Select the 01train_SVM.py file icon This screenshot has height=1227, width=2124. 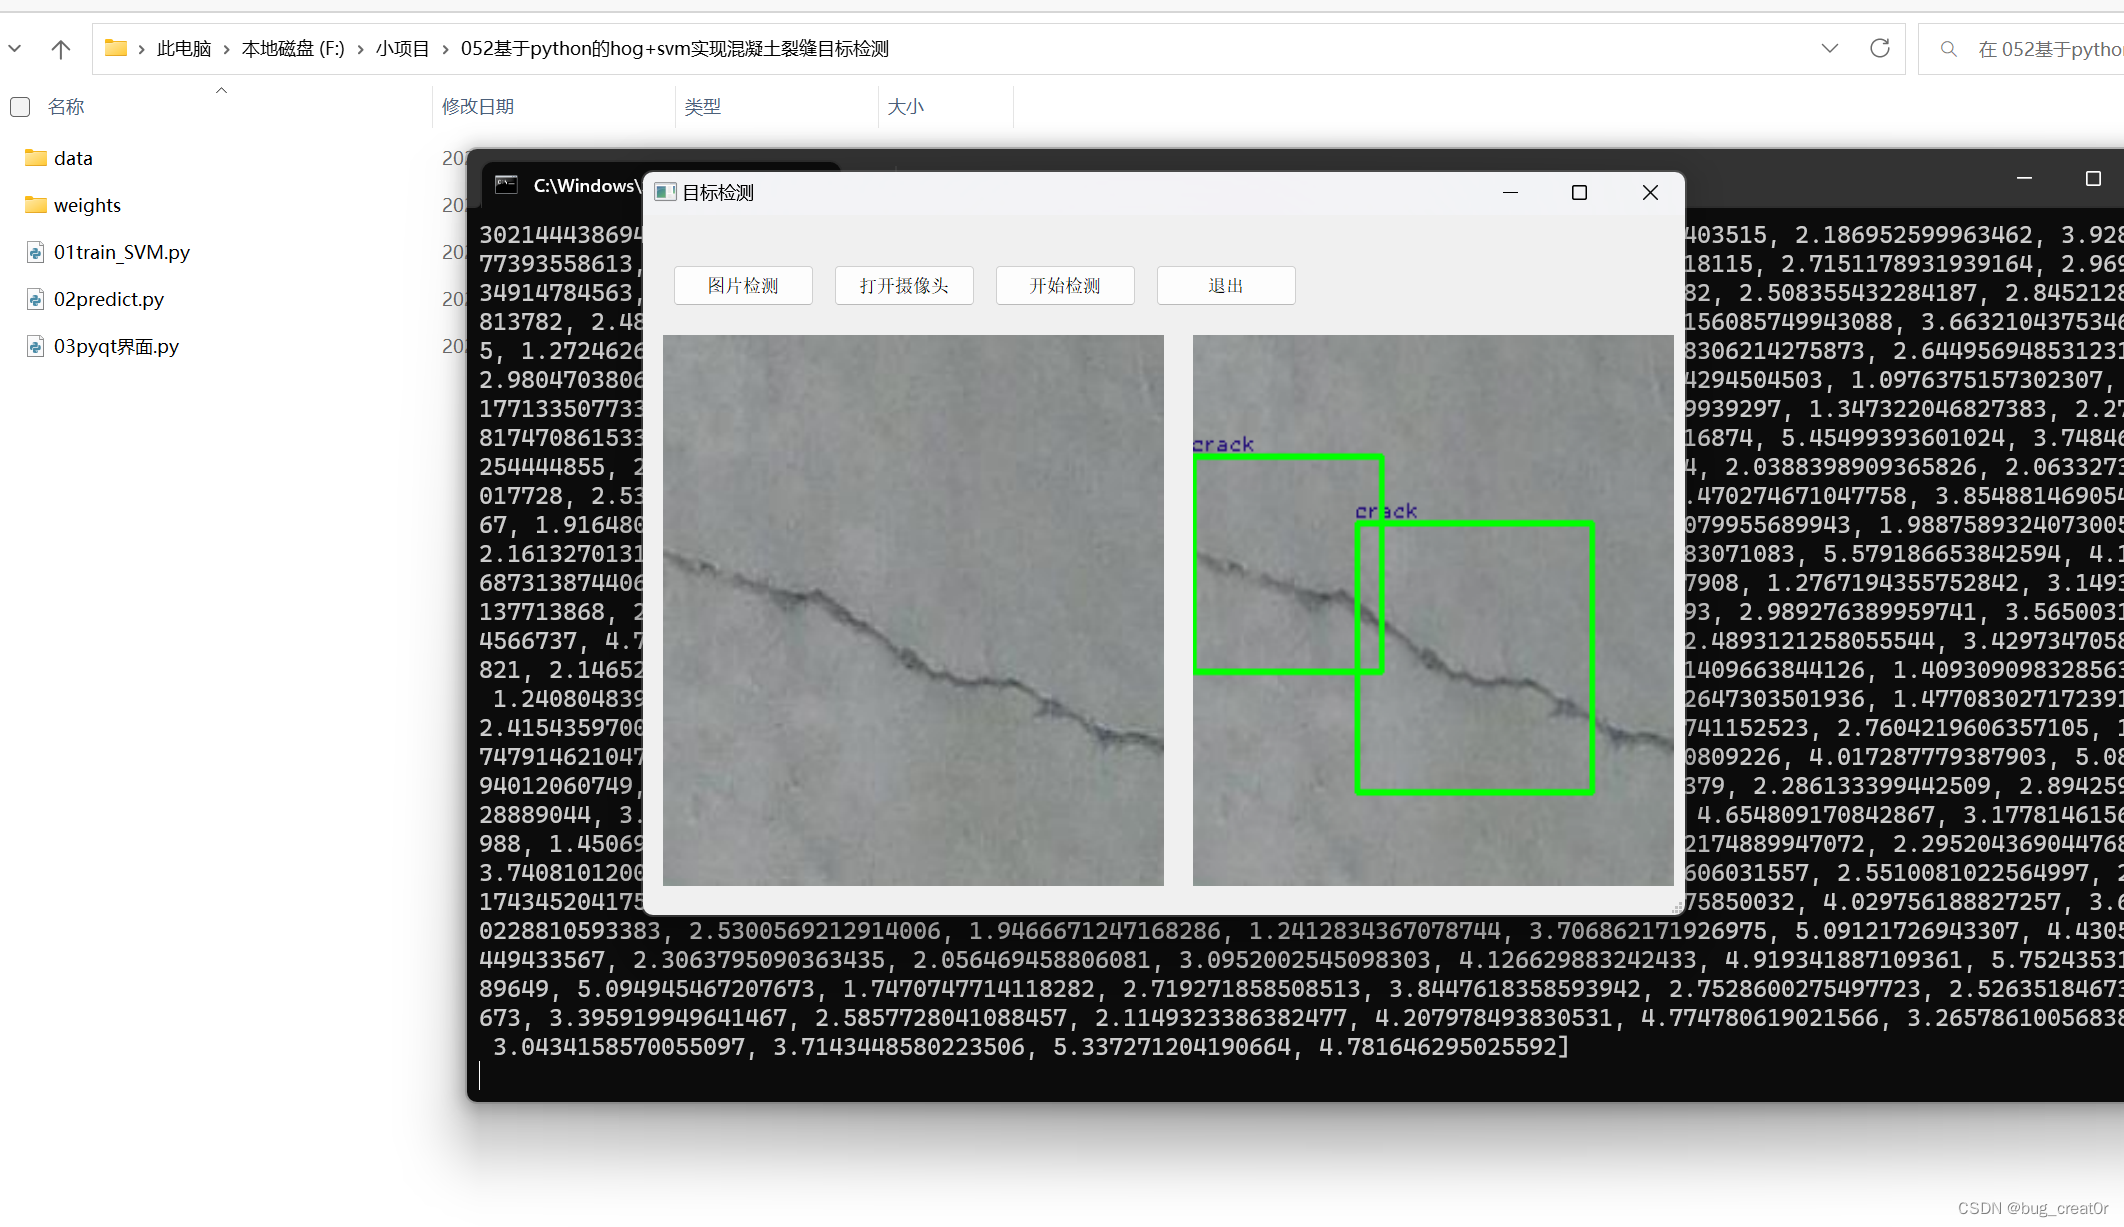coord(36,252)
